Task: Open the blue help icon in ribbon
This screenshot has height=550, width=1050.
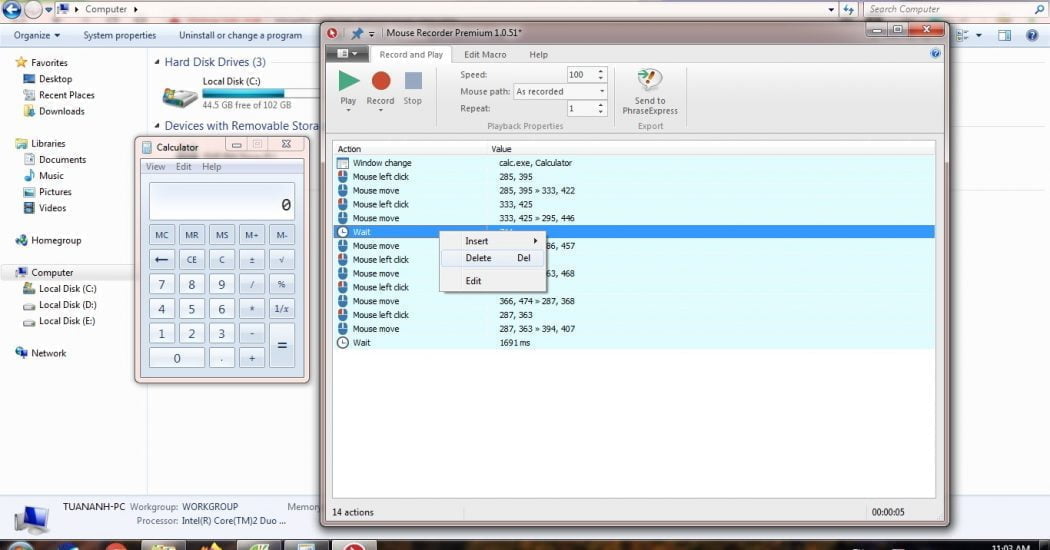Action: point(935,54)
